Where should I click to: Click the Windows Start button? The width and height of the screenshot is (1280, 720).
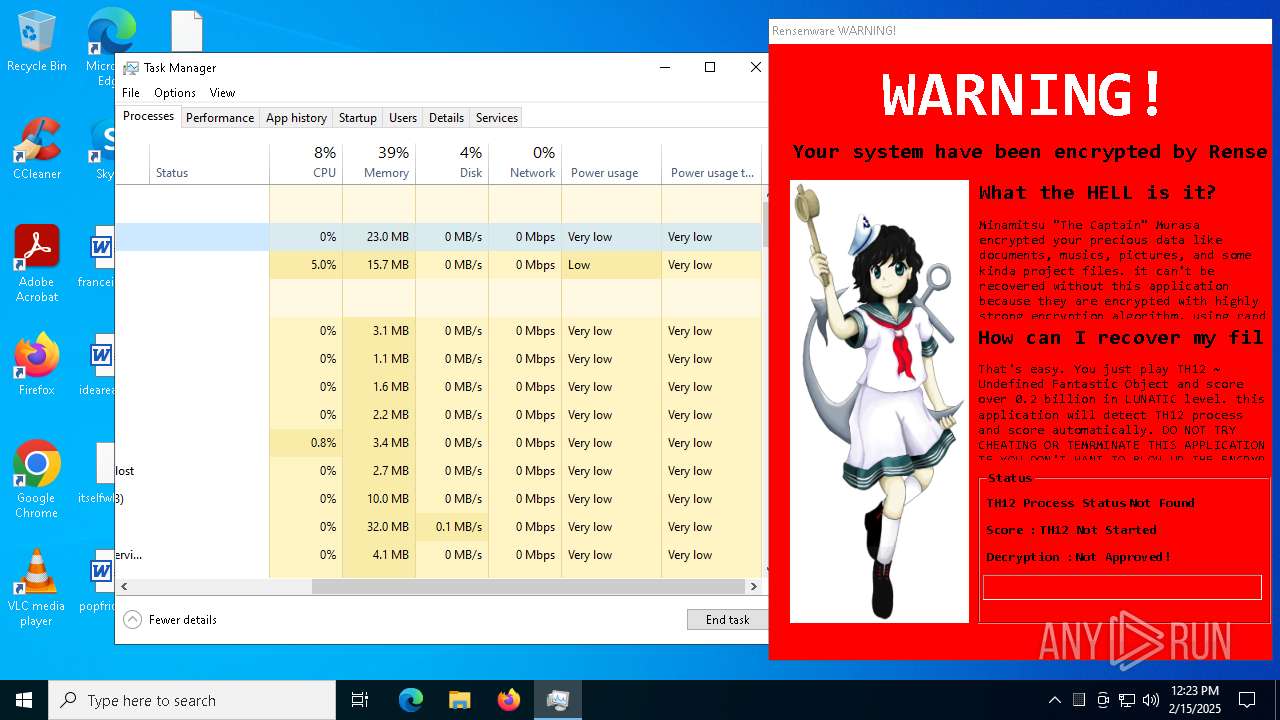coord(24,700)
